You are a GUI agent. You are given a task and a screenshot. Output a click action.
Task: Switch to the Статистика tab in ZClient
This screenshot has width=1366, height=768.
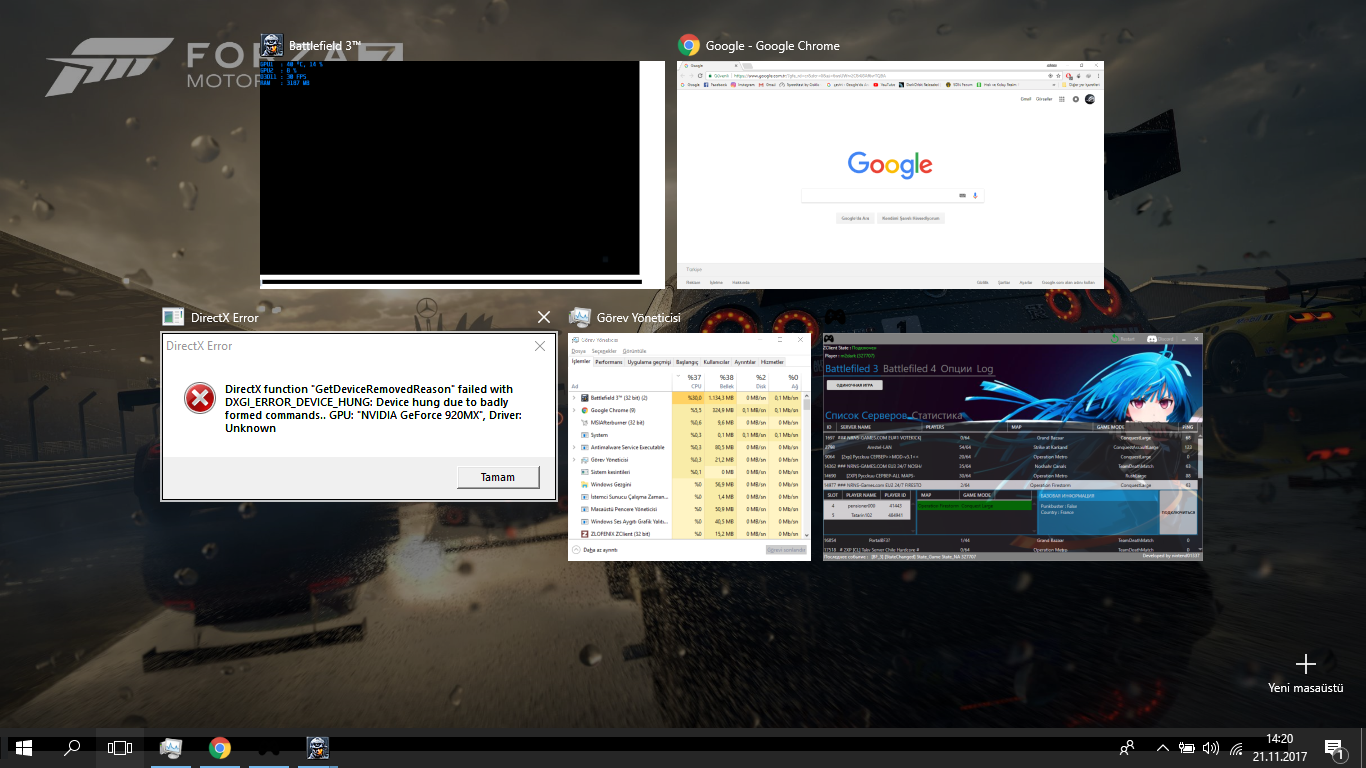pos(936,415)
